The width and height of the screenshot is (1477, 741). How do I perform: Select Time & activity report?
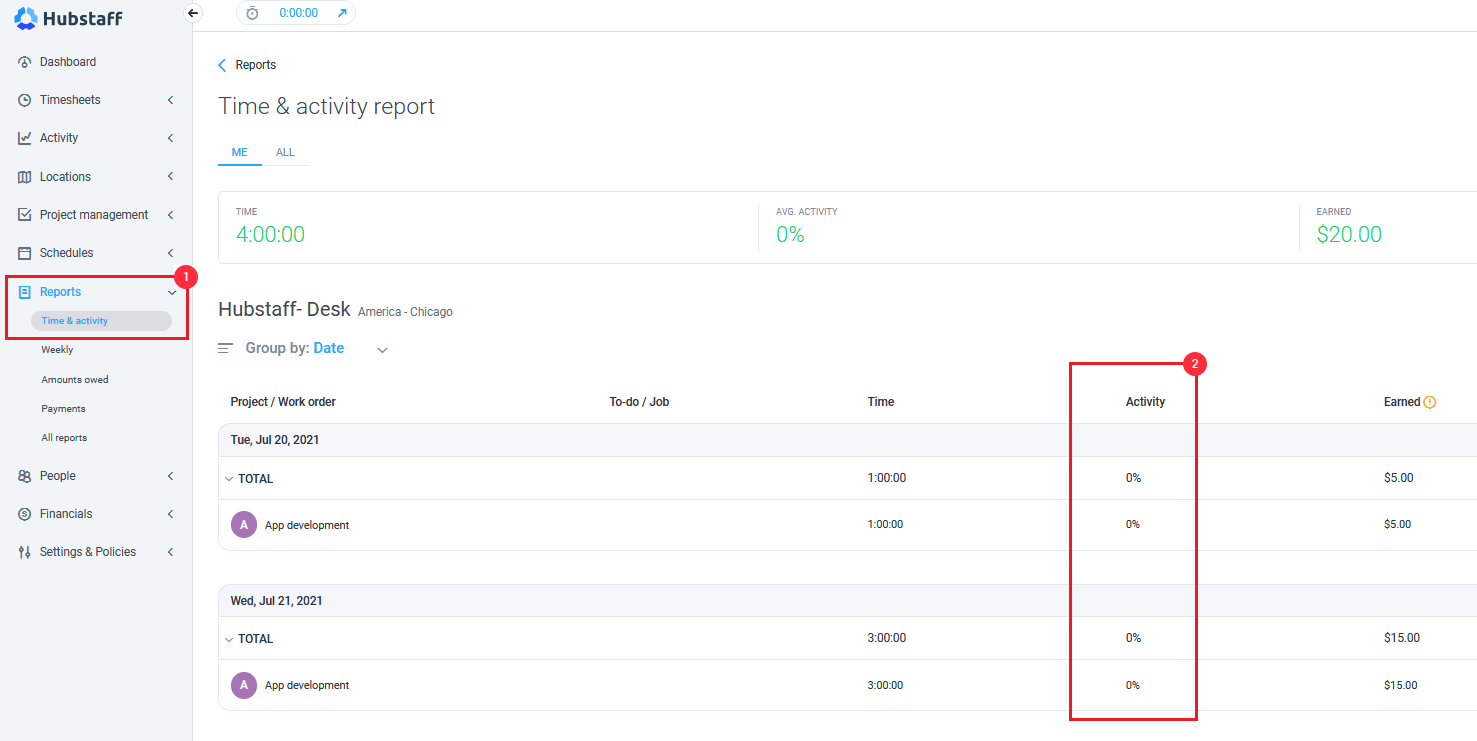(x=101, y=321)
